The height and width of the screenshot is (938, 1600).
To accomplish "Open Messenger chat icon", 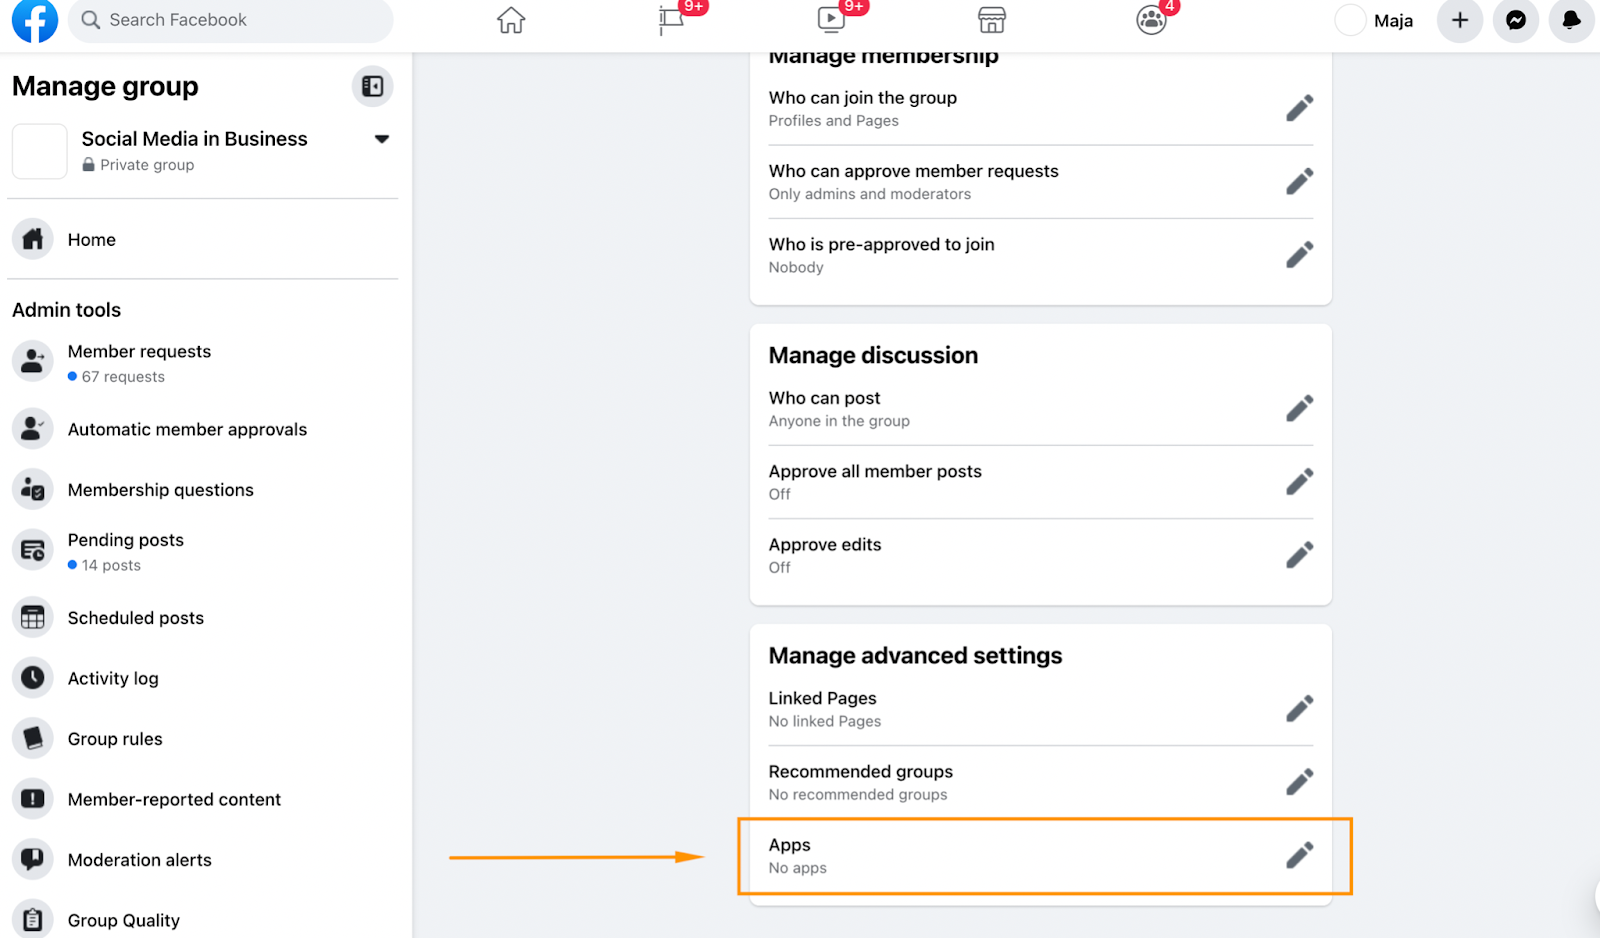I will [x=1516, y=20].
